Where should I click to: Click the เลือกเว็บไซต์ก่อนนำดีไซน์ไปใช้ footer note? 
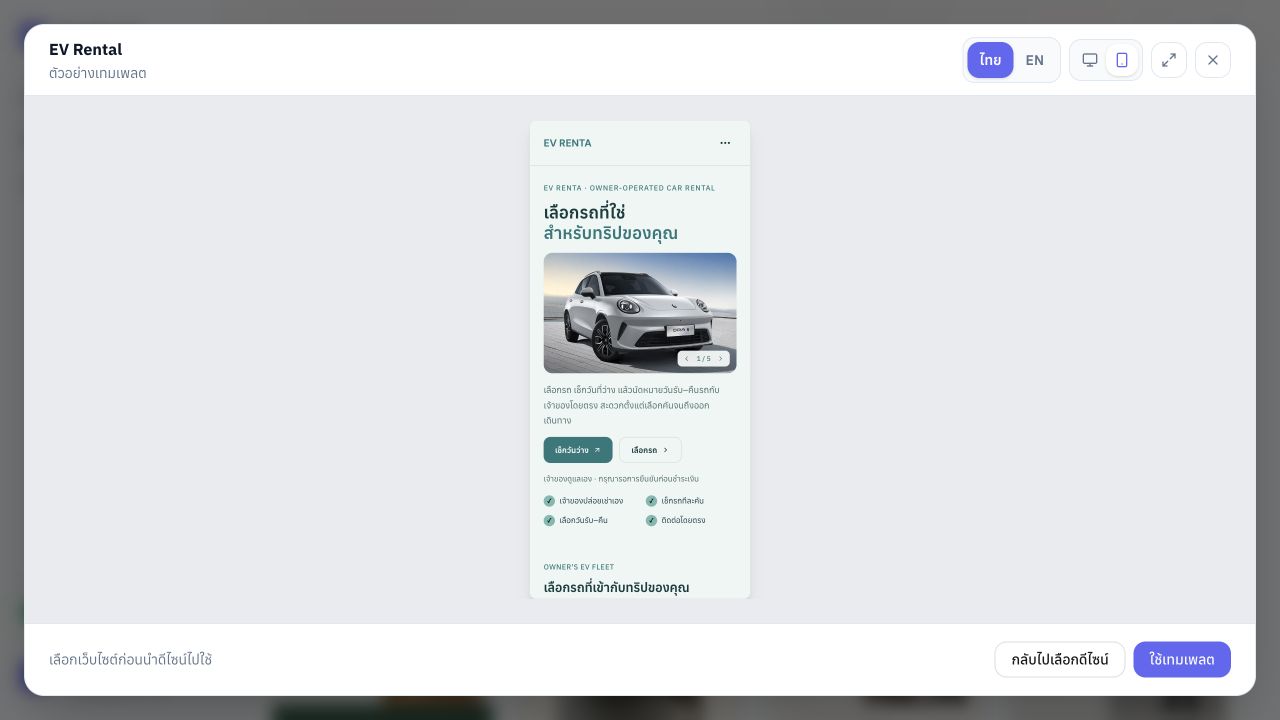click(130, 660)
